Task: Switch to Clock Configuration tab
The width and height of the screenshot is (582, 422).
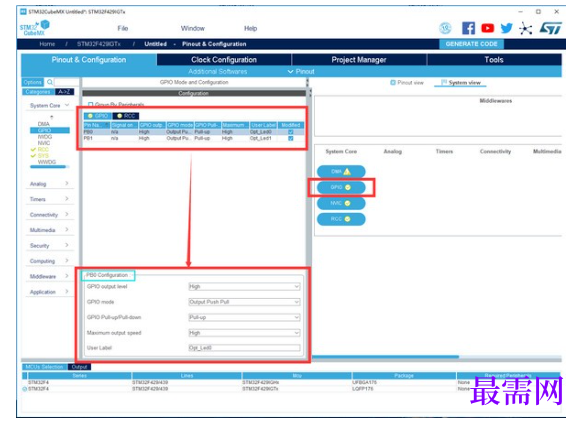Action: tap(224, 60)
